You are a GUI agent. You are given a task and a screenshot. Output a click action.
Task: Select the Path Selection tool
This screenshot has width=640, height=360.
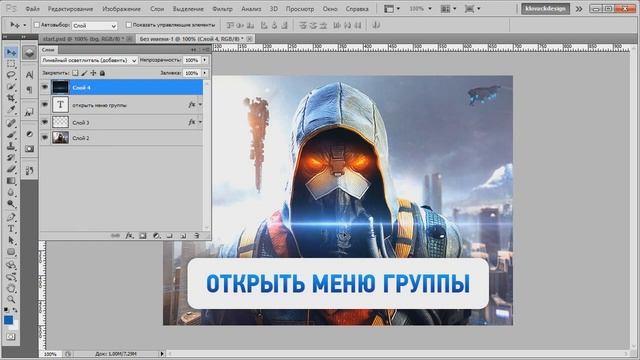(11, 240)
